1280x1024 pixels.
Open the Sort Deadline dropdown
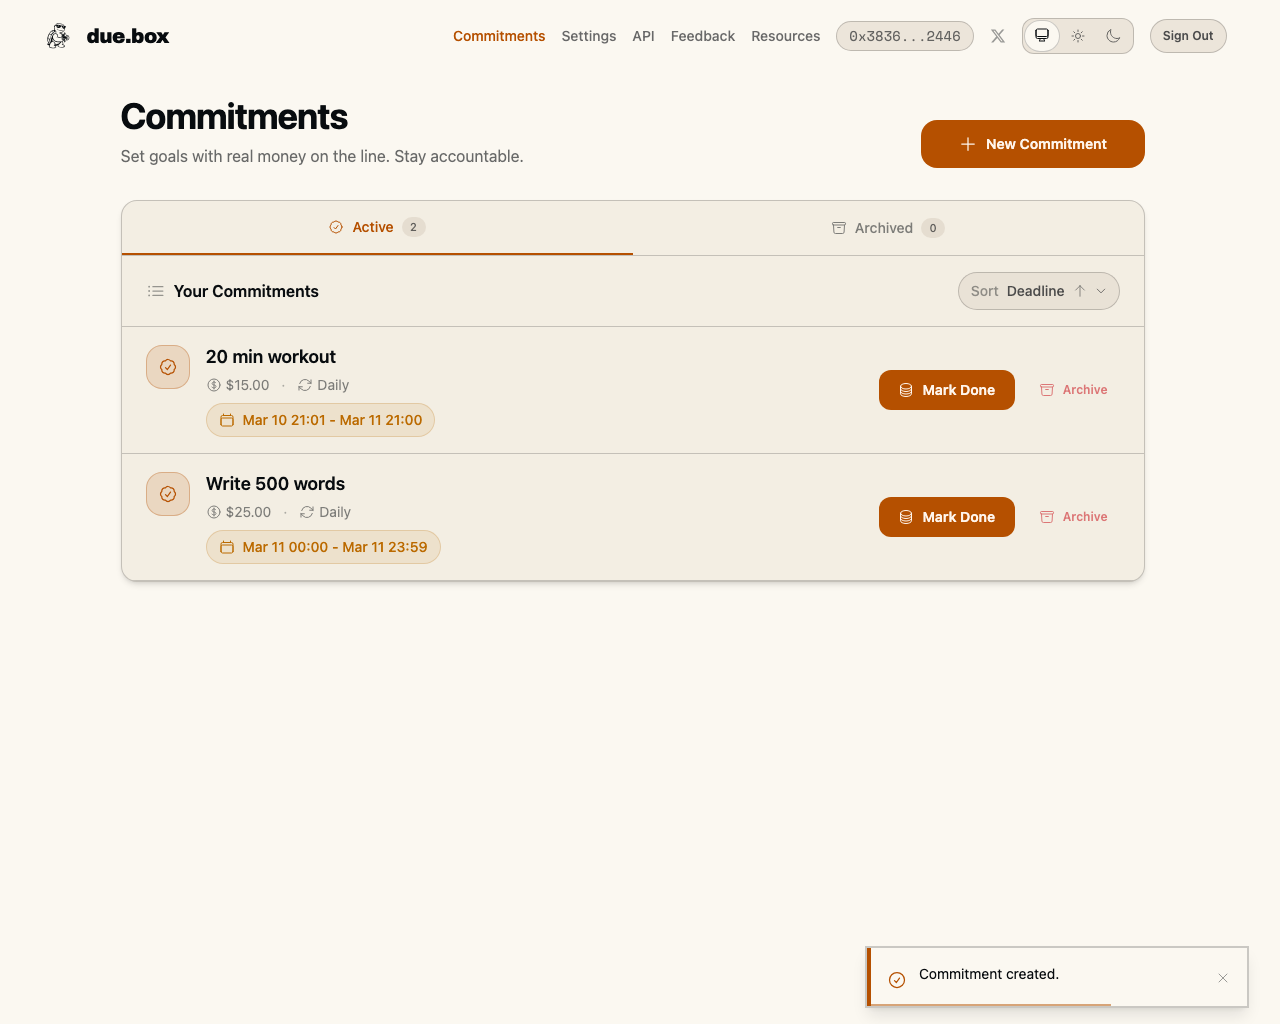(x=1038, y=291)
